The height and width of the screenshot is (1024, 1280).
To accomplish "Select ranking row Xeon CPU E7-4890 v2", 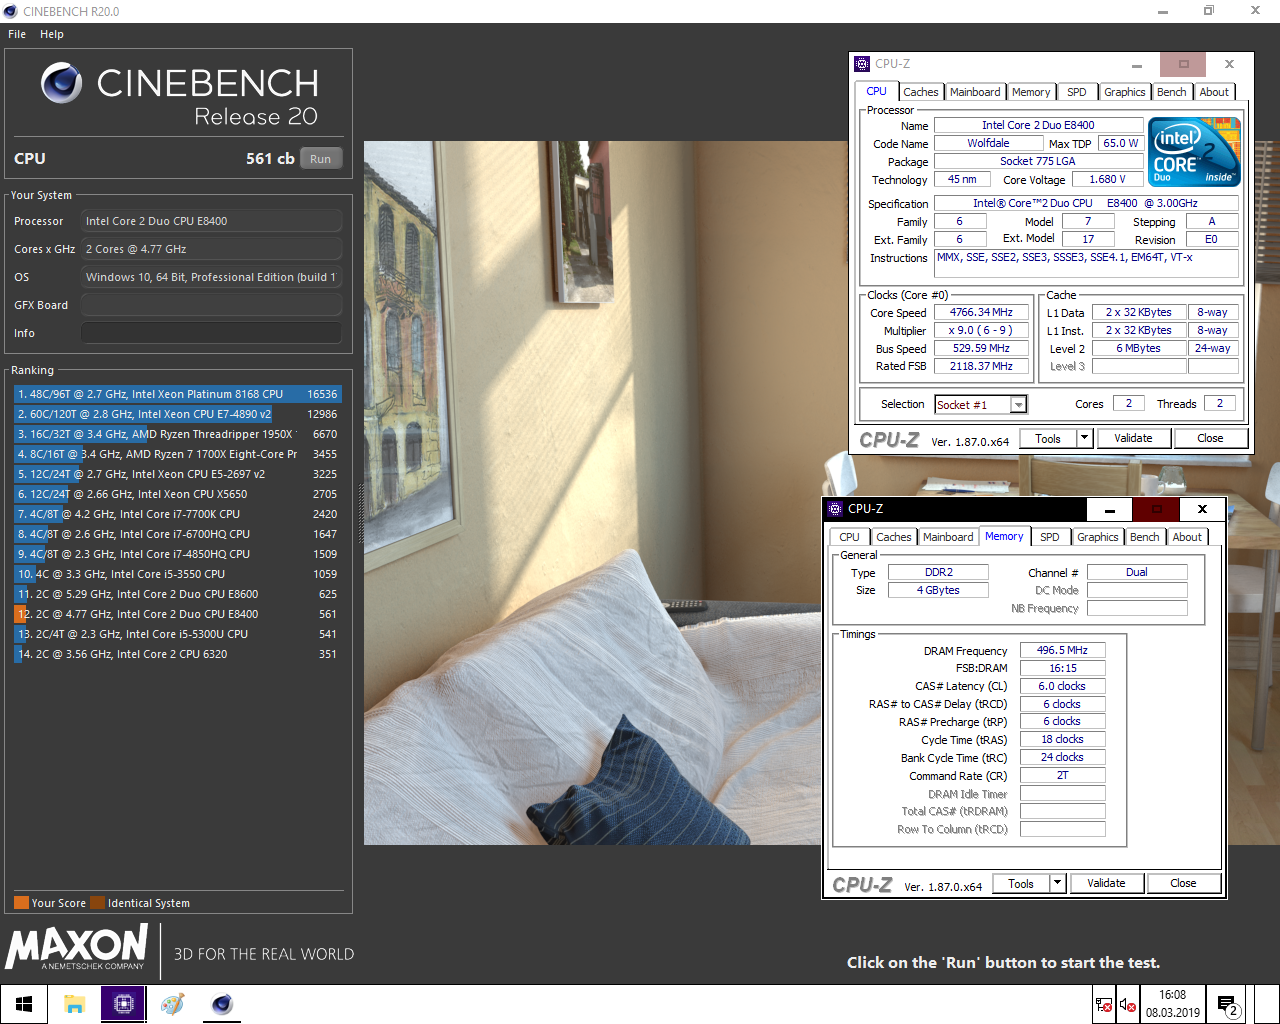I will [178, 414].
